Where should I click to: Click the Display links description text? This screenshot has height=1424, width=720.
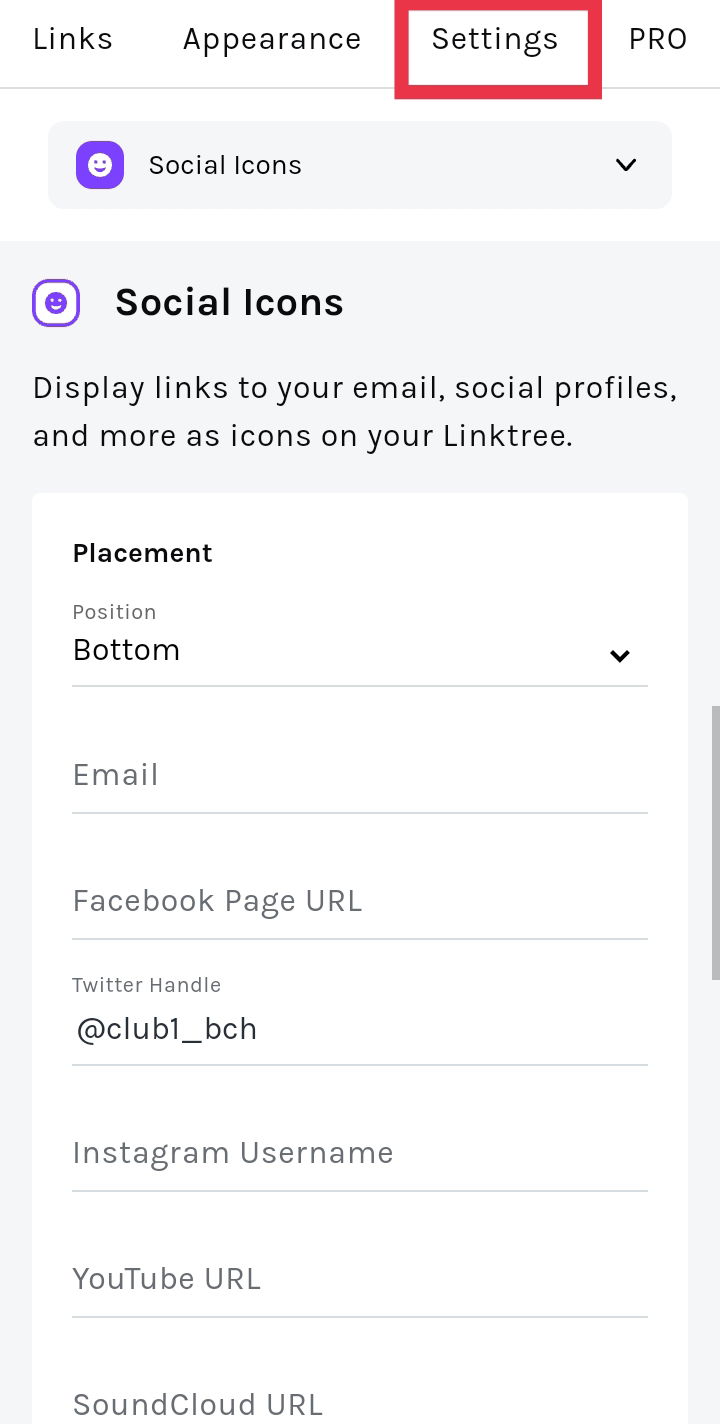tap(355, 412)
